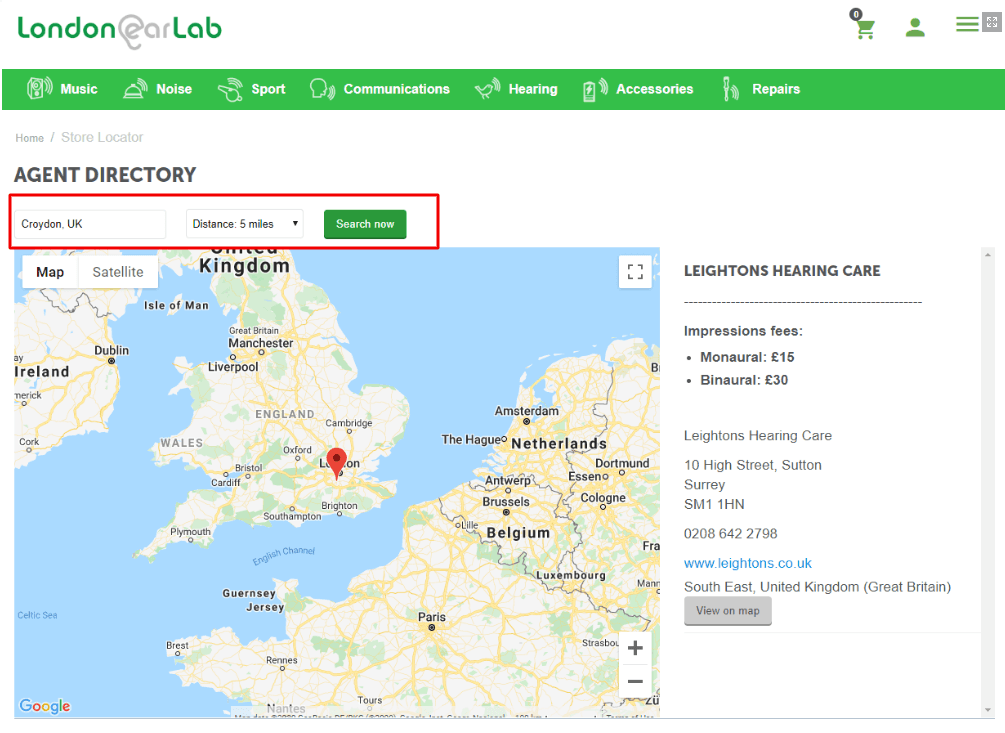Click the phone number 0208 642 2798

731,534
